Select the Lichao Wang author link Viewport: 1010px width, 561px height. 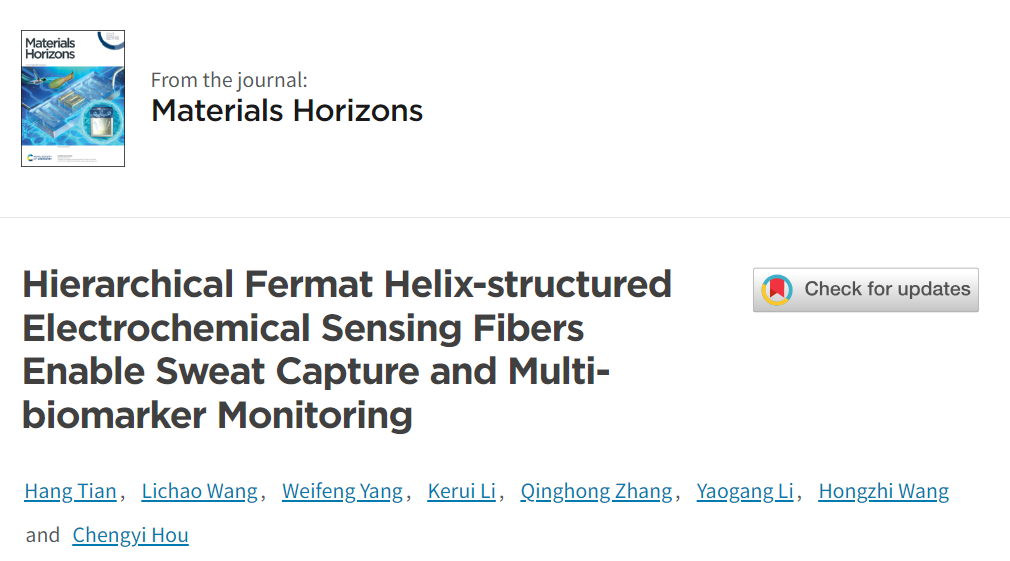[200, 491]
